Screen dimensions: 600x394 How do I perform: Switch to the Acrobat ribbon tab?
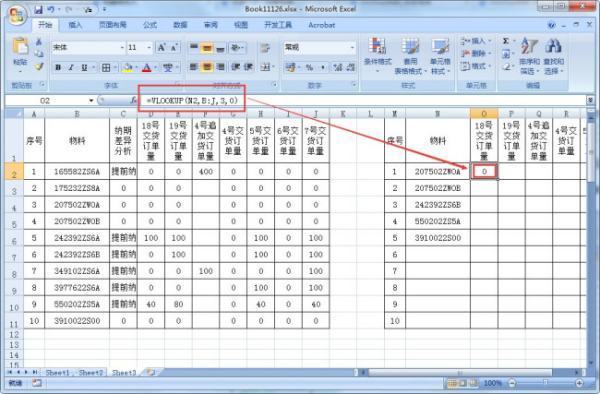[x=321, y=25]
